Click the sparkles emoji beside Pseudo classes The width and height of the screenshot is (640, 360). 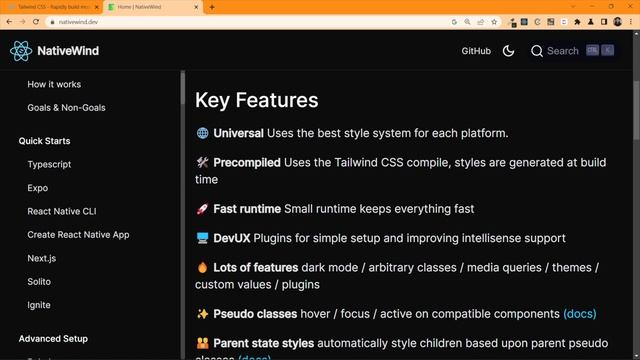[x=202, y=314]
